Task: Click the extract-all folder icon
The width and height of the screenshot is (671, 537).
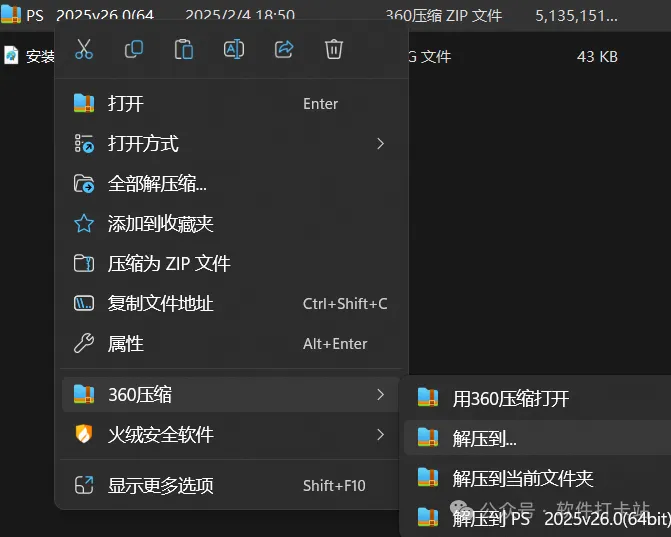Action: tap(84, 184)
